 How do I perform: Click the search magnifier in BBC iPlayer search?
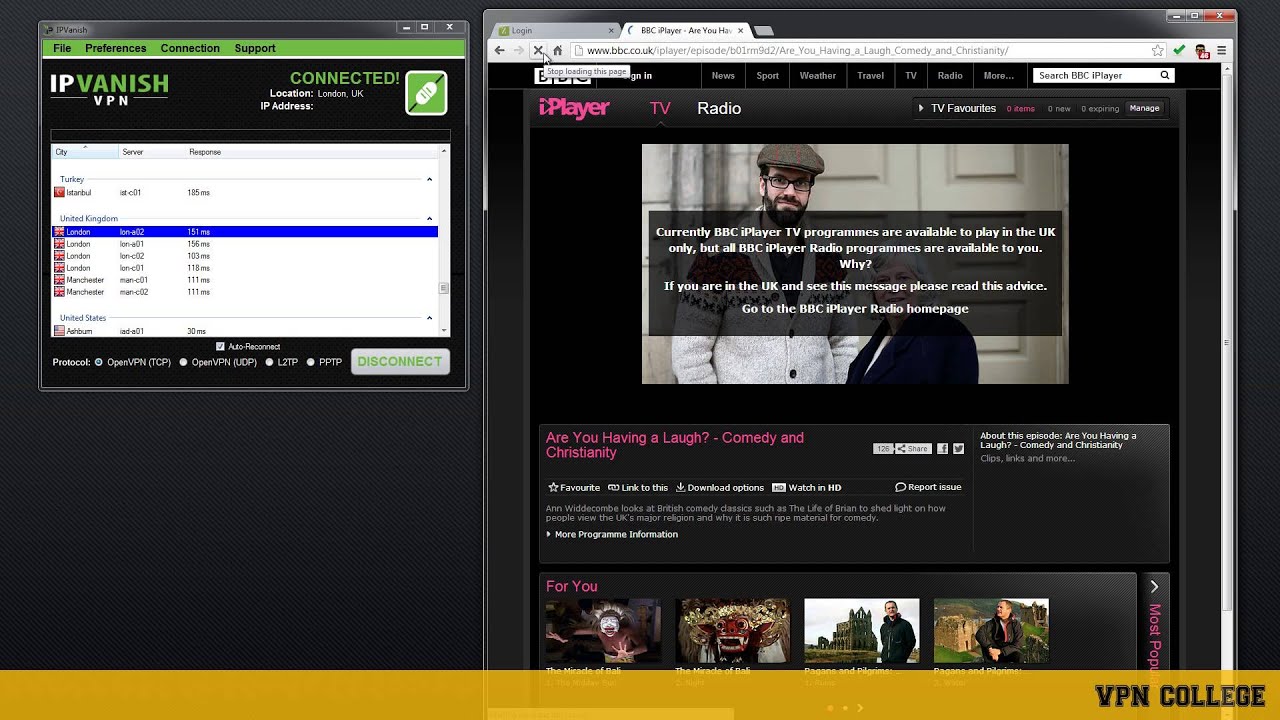(1164, 75)
